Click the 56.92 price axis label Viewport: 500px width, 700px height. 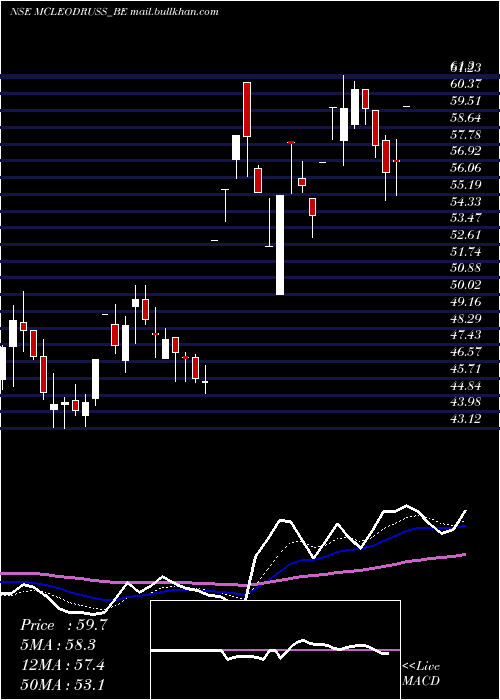pyautogui.click(x=465, y=151)
